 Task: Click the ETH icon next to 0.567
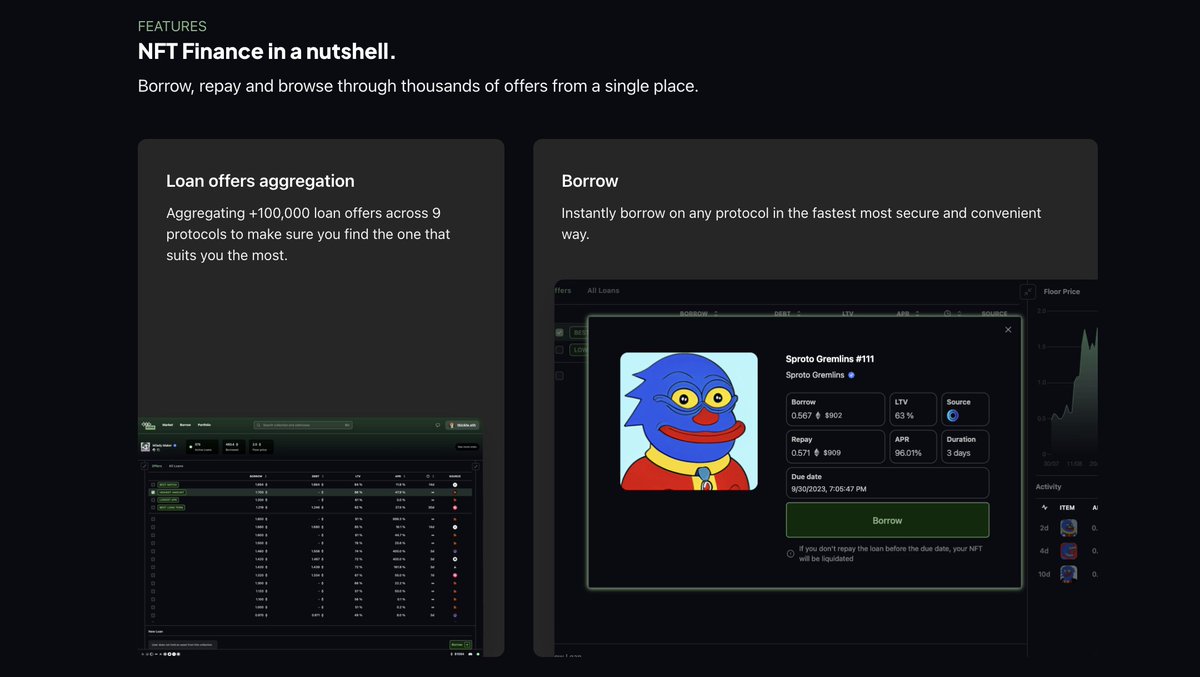(820, 415)
